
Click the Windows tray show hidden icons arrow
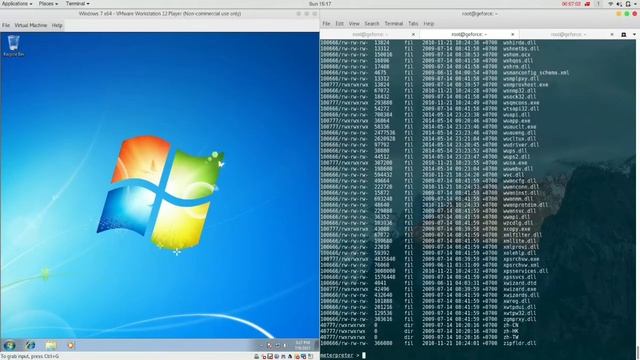(261, 345)
